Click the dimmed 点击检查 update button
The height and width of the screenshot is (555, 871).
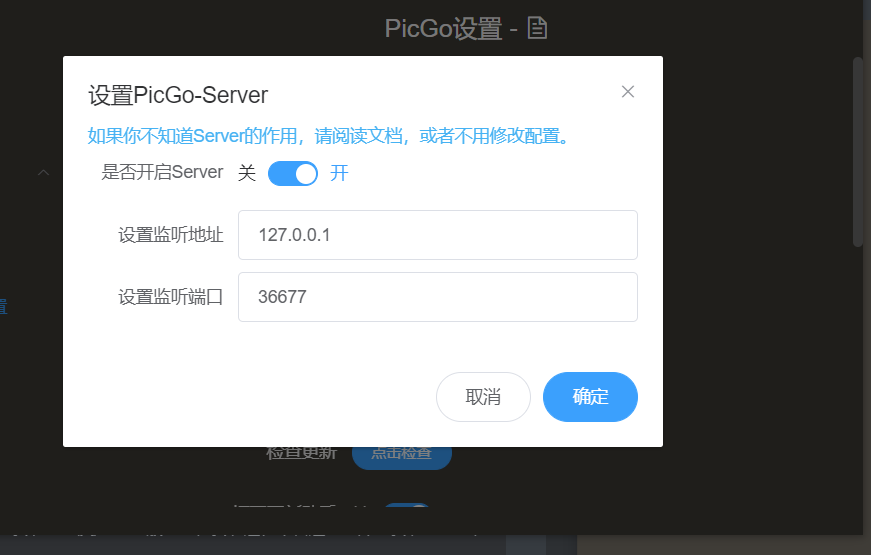402,453
